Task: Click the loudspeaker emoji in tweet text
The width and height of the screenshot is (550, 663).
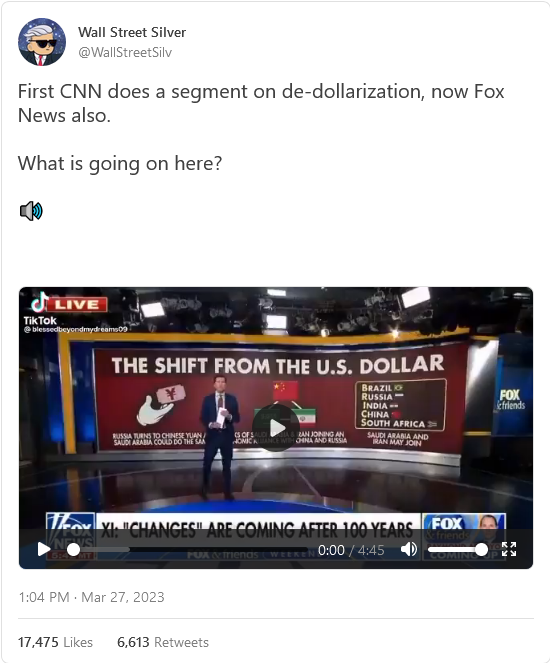Action: [x=31, y=211]
